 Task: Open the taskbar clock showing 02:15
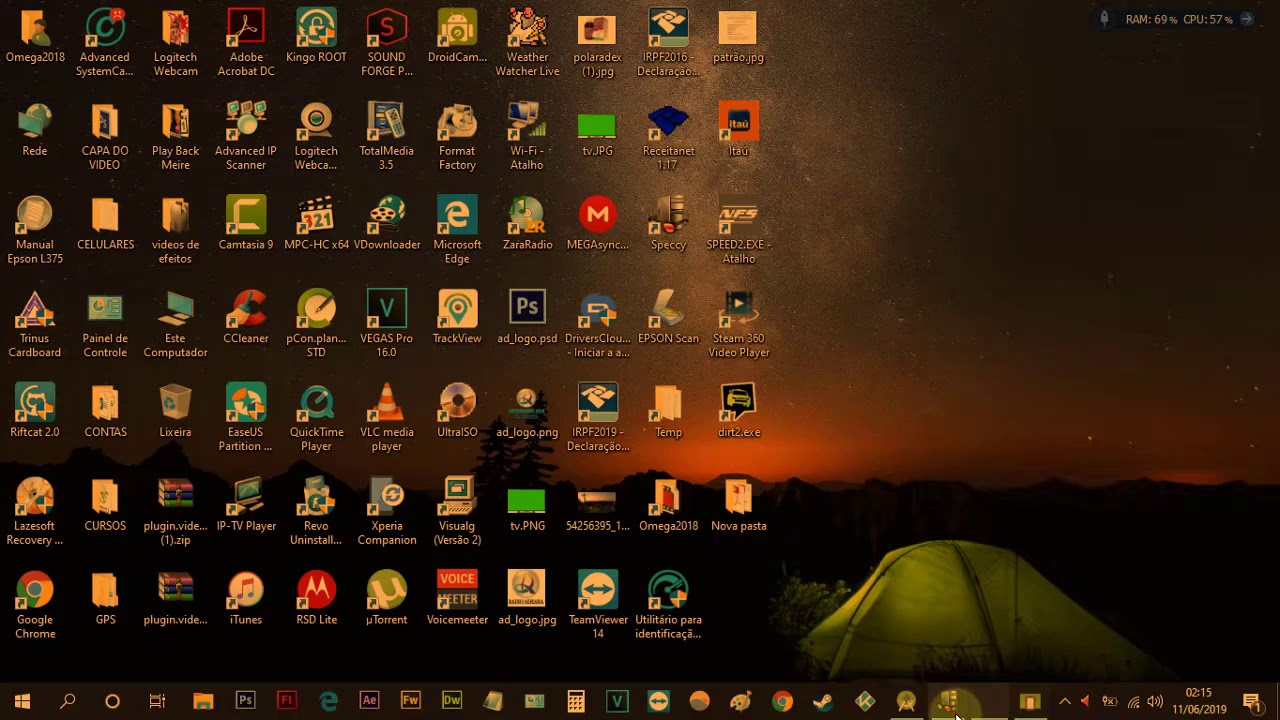click(x=1199, y=701)
